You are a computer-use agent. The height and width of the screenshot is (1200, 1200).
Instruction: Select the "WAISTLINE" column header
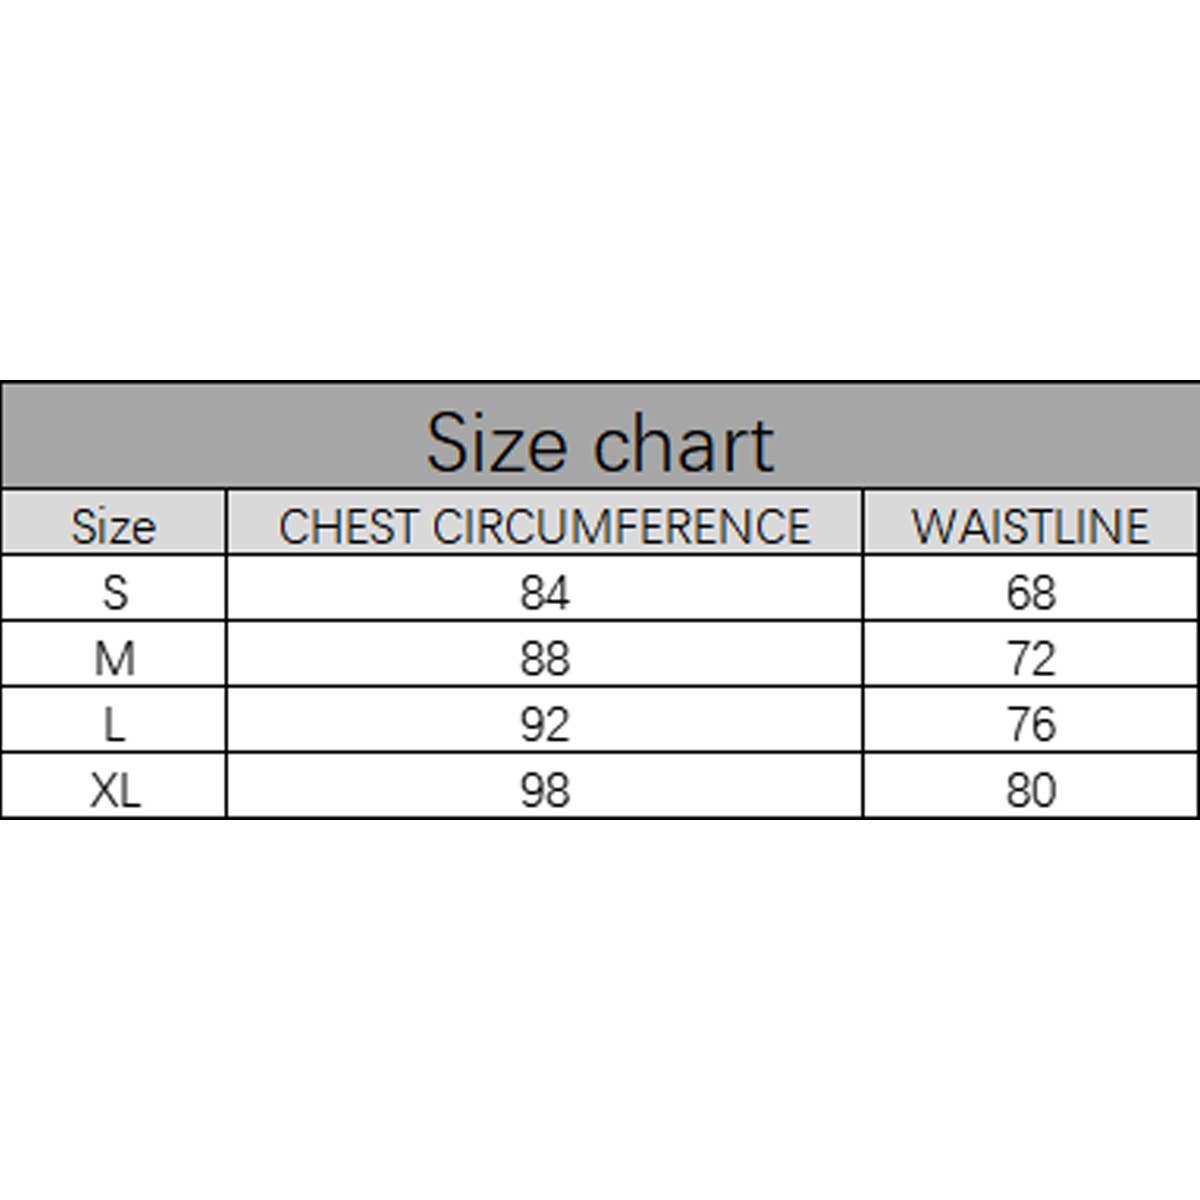tap(1030, 527)
